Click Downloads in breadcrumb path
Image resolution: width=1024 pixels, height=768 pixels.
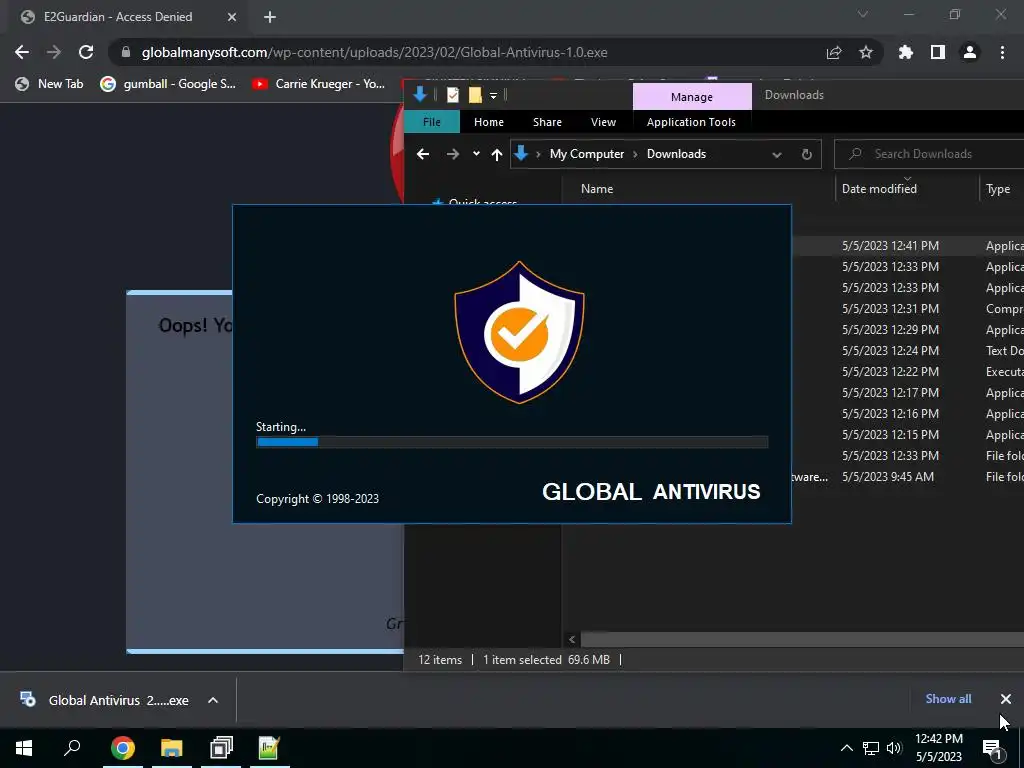click(x=676, y=154)
